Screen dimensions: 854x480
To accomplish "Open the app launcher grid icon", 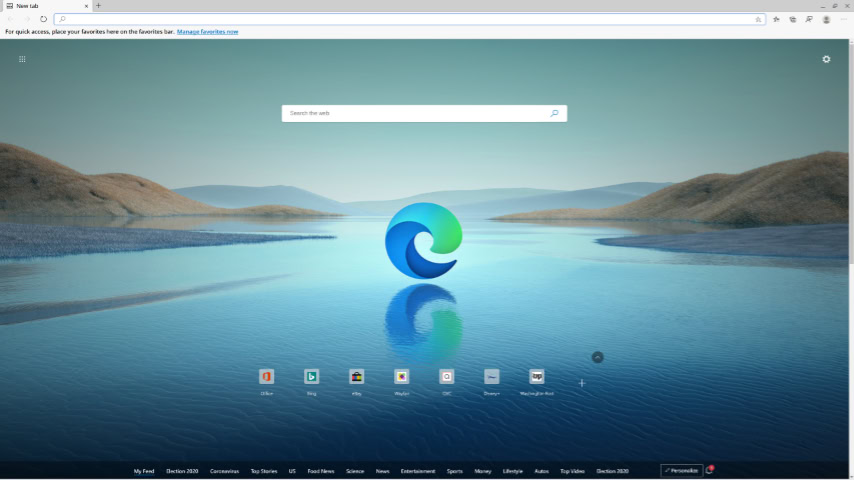I will pos(22,59).
